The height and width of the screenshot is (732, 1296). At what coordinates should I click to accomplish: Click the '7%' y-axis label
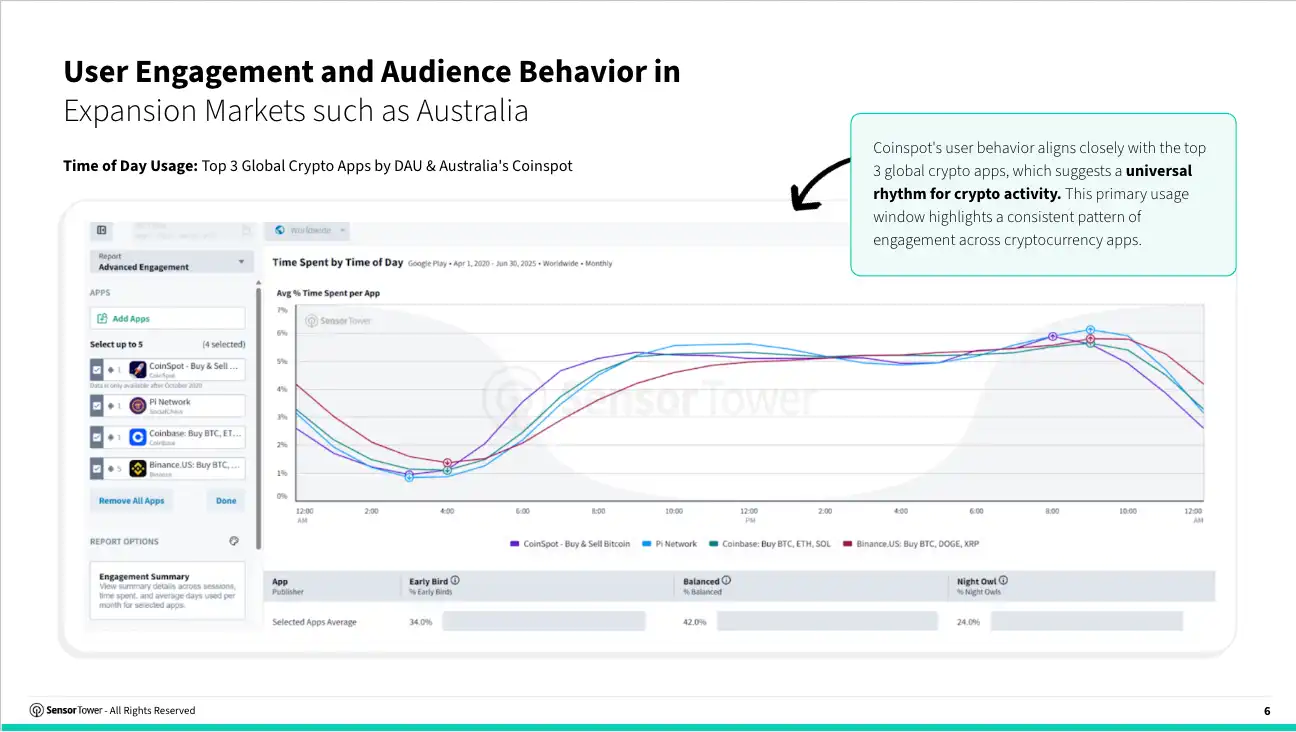(282, 310)
